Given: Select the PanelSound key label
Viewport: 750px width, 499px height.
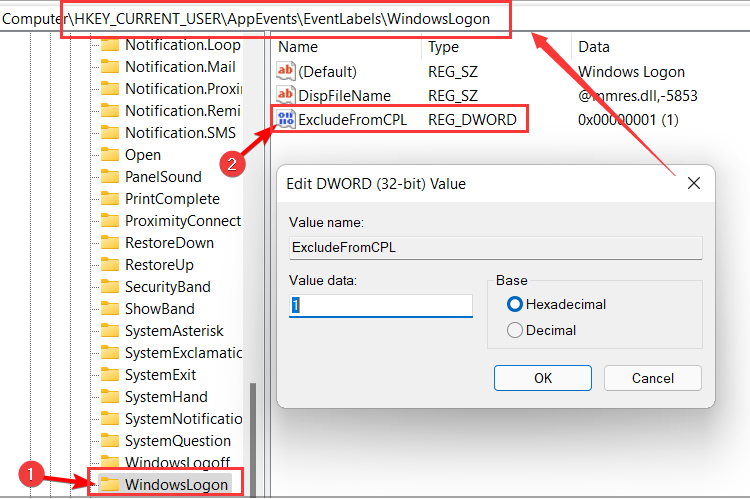Looking at the screenshot, I should pyautogui.click(x=163, y=177).
